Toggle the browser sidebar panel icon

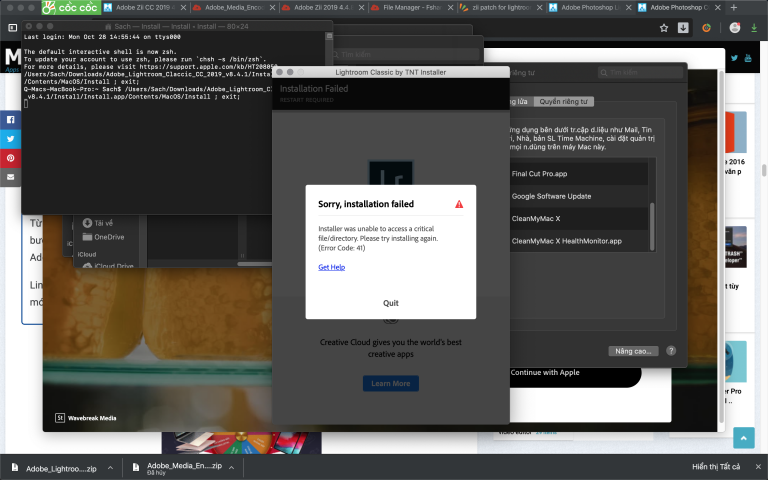pos(13,28)
